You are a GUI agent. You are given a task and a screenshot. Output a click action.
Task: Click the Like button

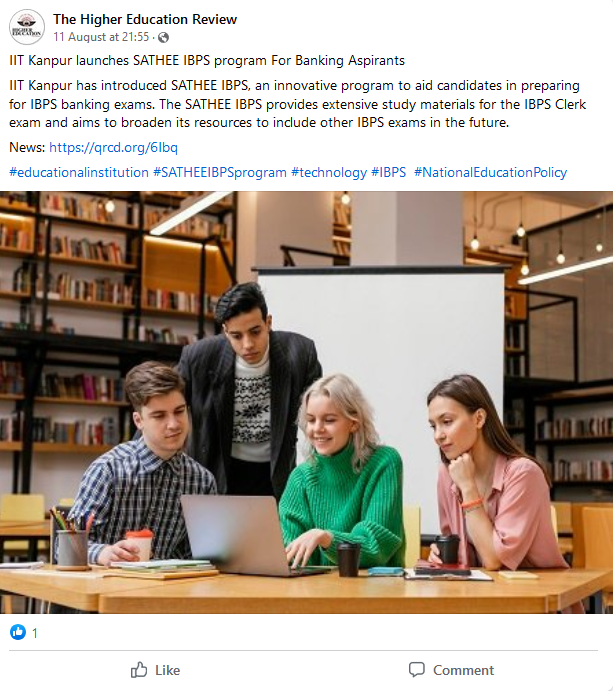(156, 670)
